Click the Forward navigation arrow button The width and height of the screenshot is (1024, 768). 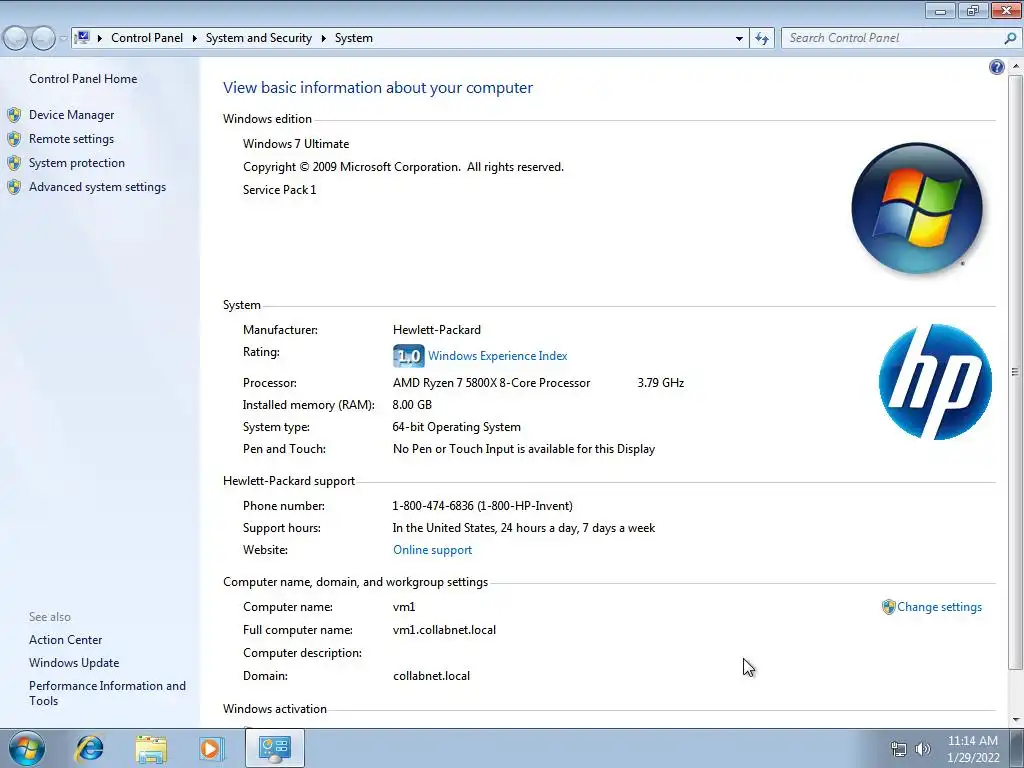(x=43, y=39)
